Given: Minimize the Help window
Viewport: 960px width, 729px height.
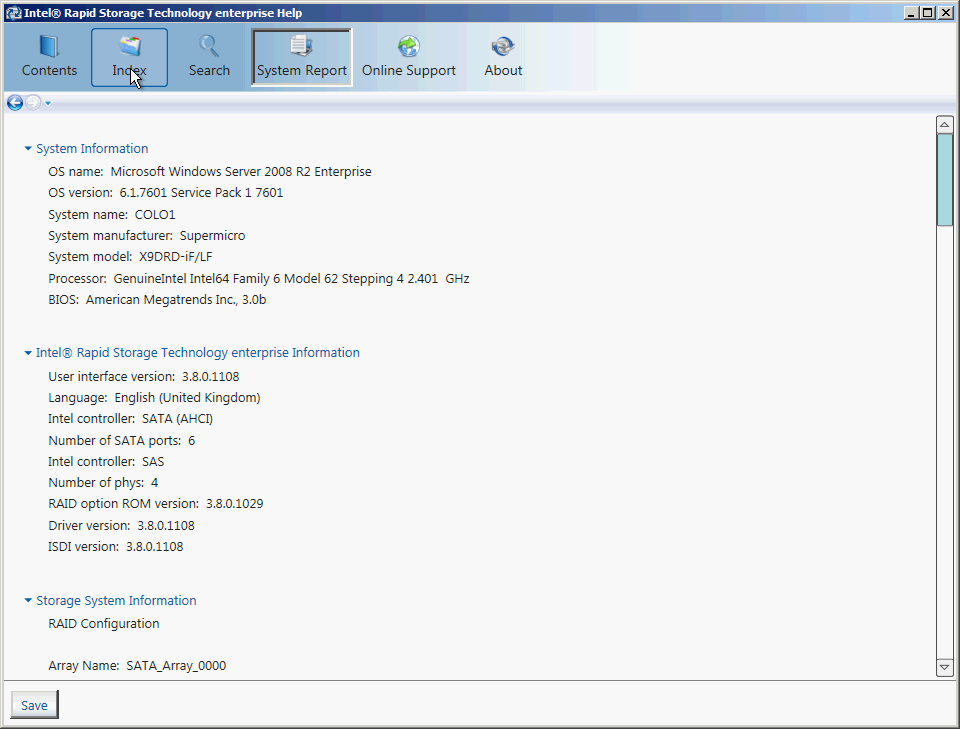Looking at the screenshot, I should pos(912,13).
